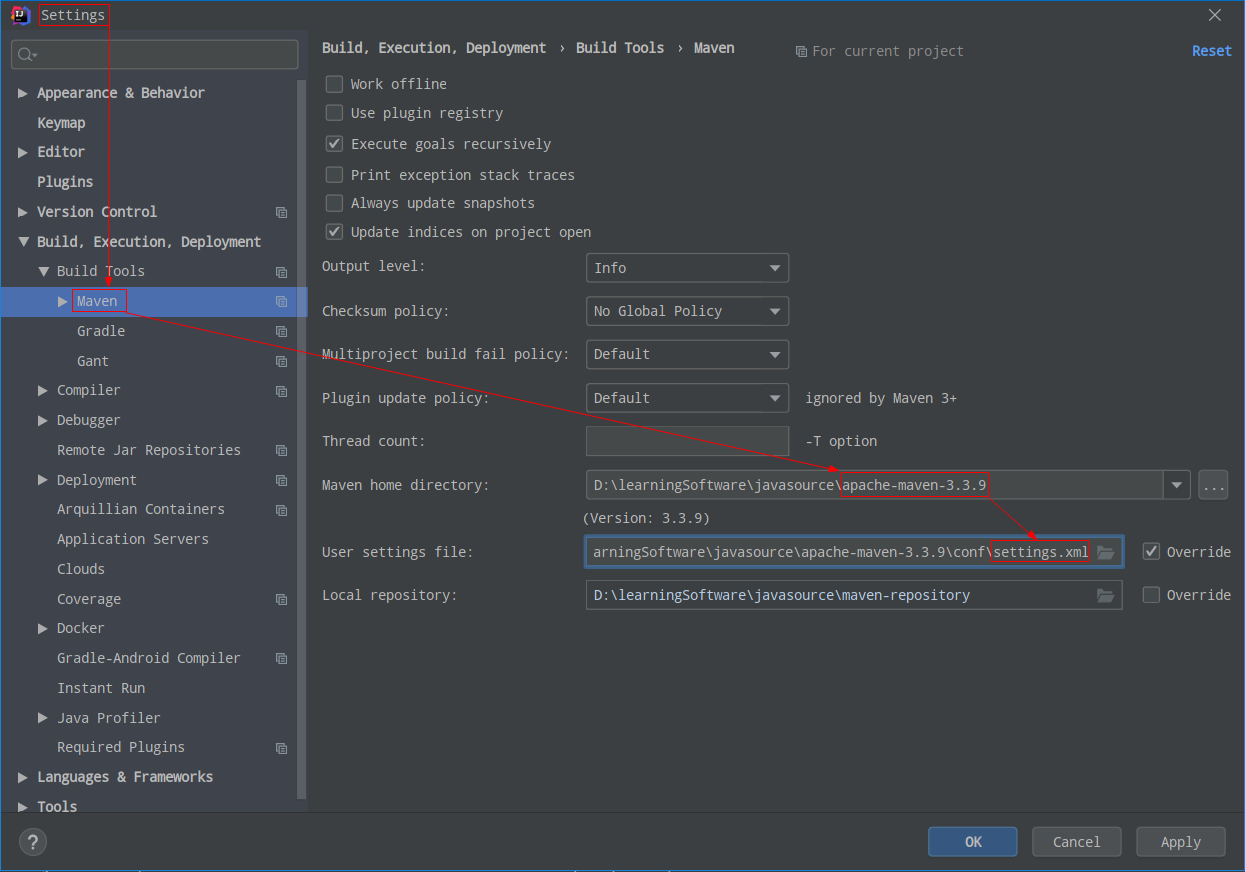
Task: Click the project-level icon beside Gradle-Android Compiler
Action: click(281, 659)
